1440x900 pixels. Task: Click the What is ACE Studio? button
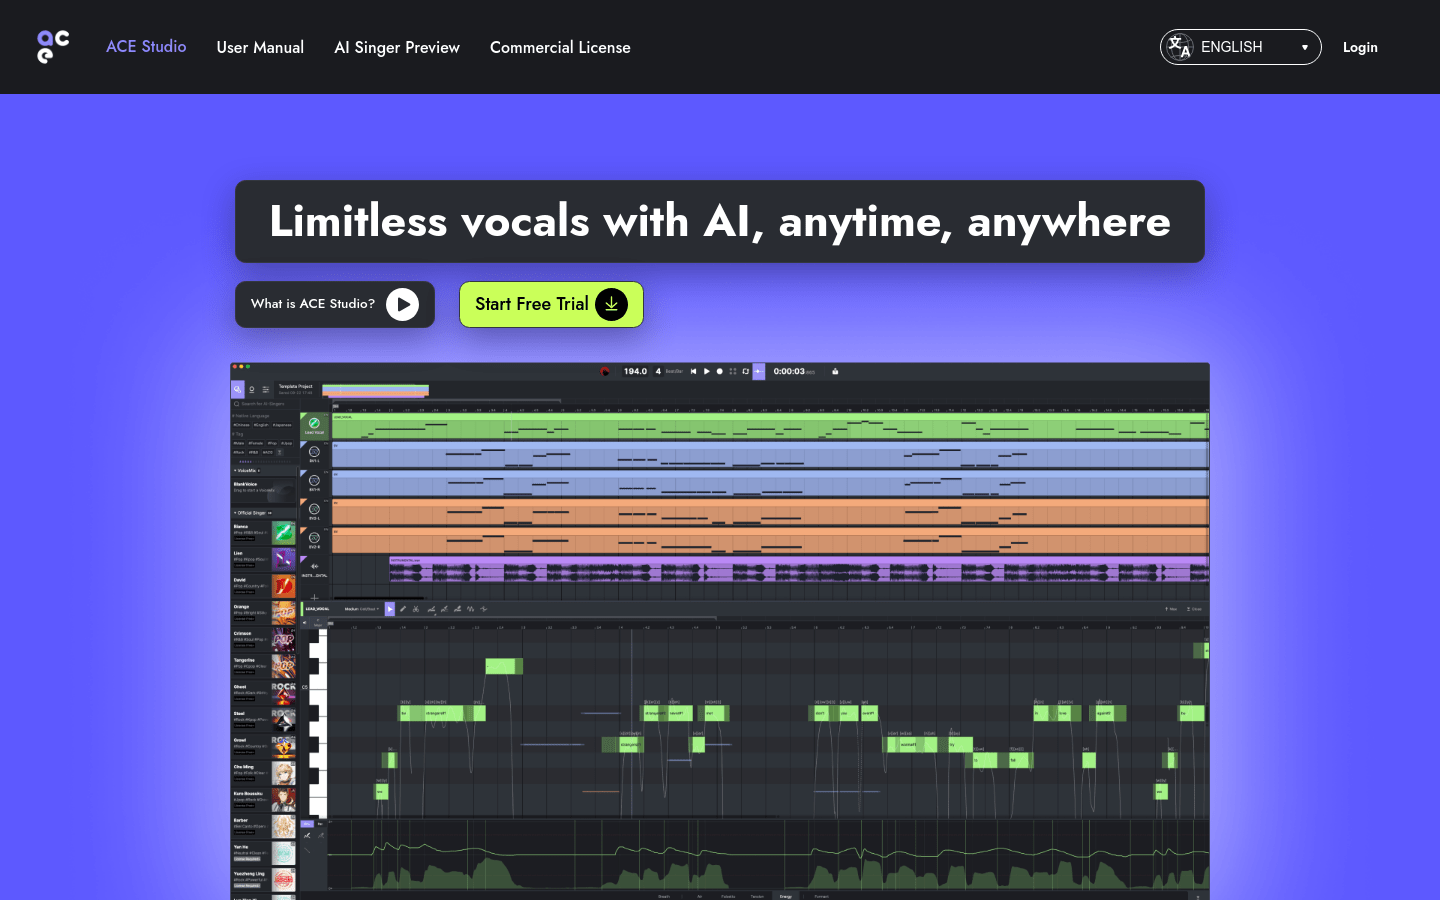[335, 304]
